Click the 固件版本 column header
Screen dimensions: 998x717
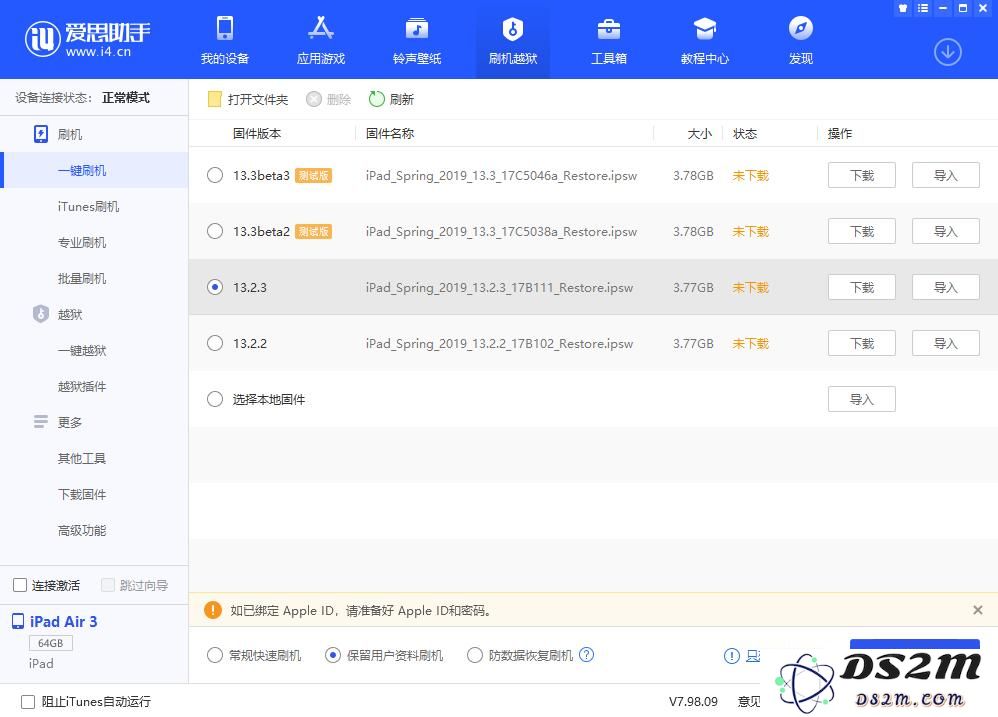[257, 134]
